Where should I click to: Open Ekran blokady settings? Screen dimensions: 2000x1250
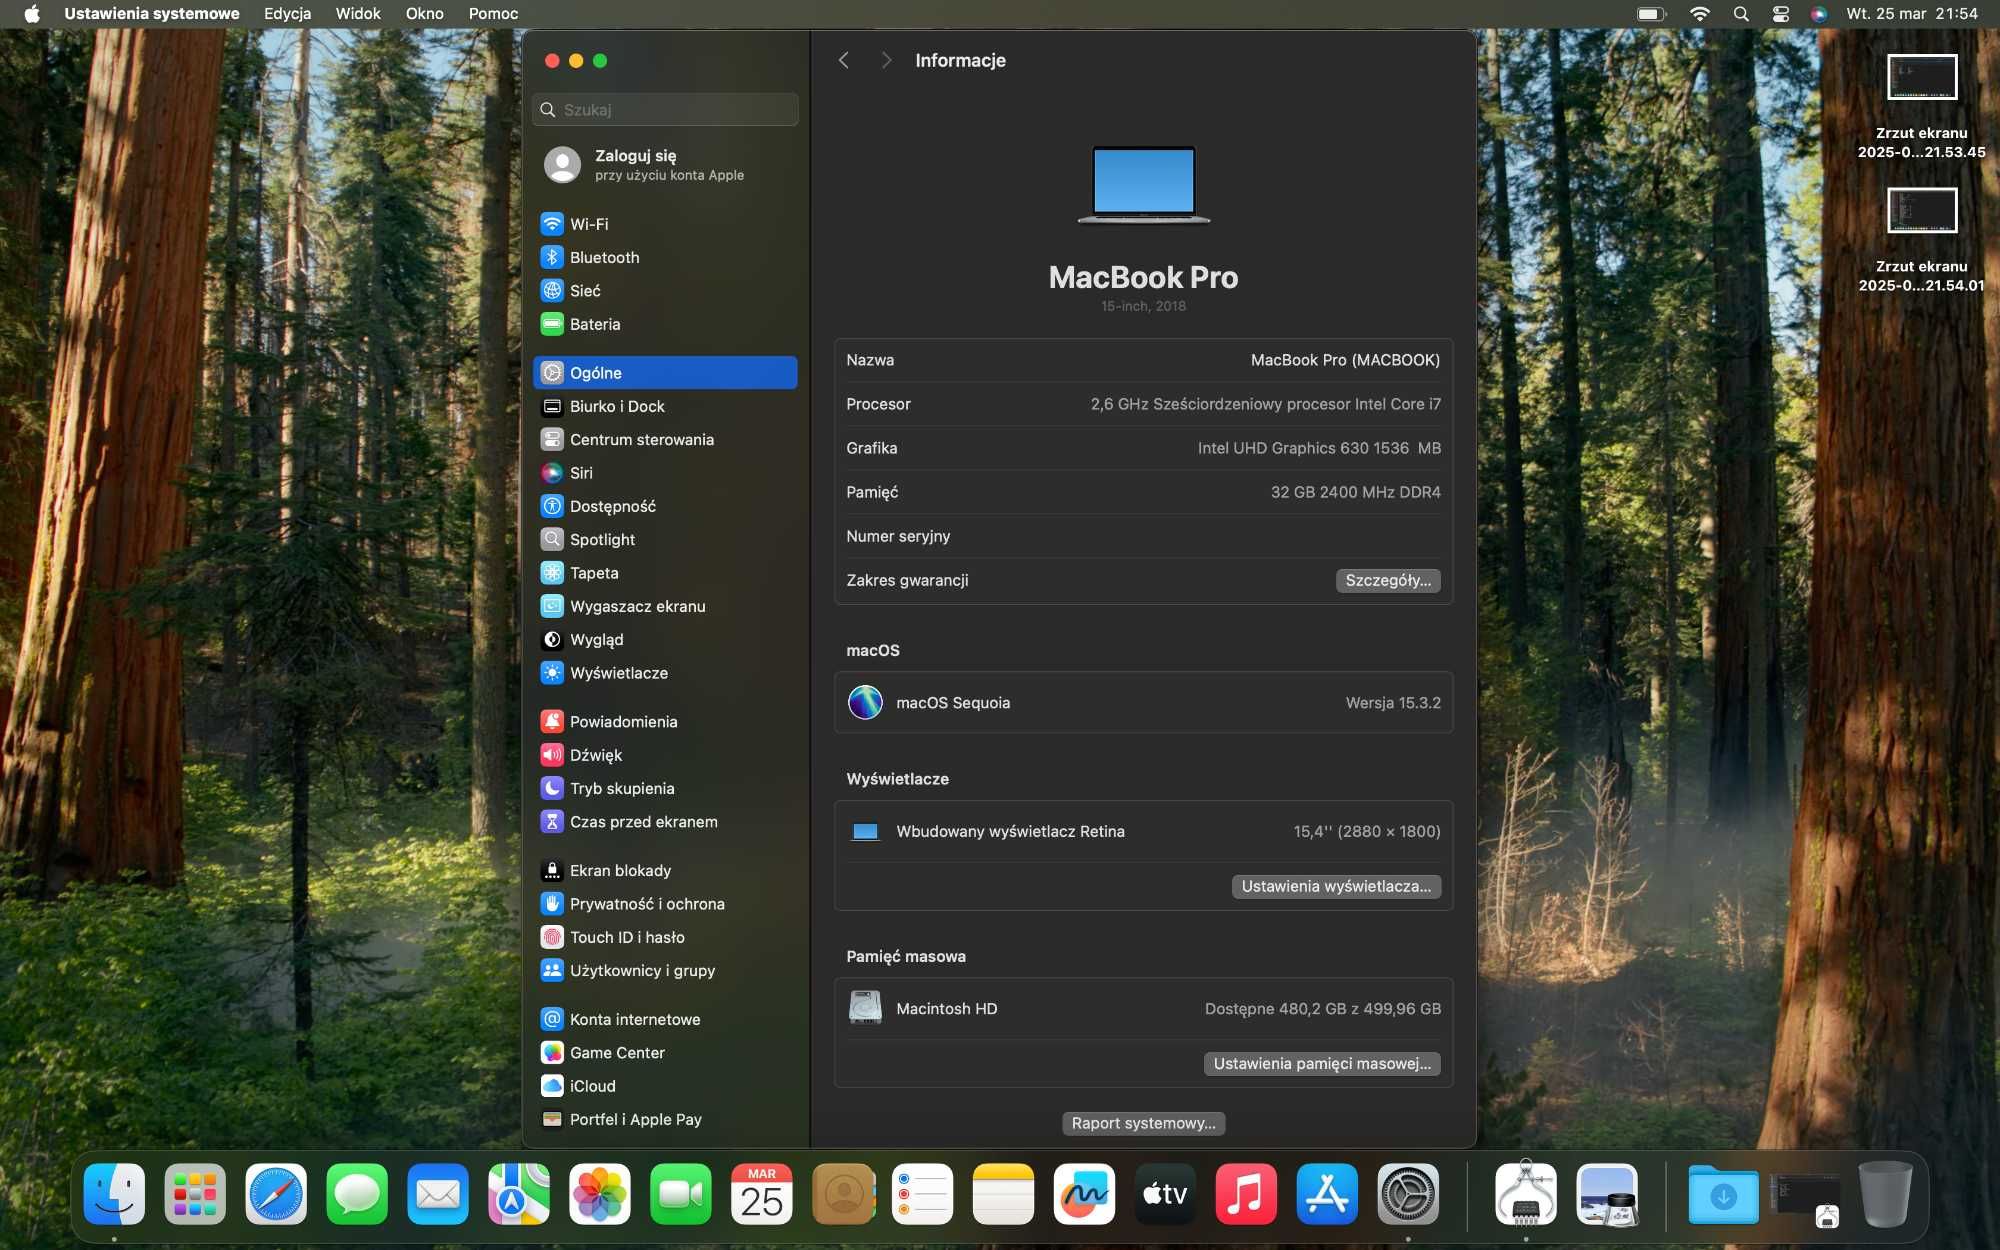[x=665, y=870]
